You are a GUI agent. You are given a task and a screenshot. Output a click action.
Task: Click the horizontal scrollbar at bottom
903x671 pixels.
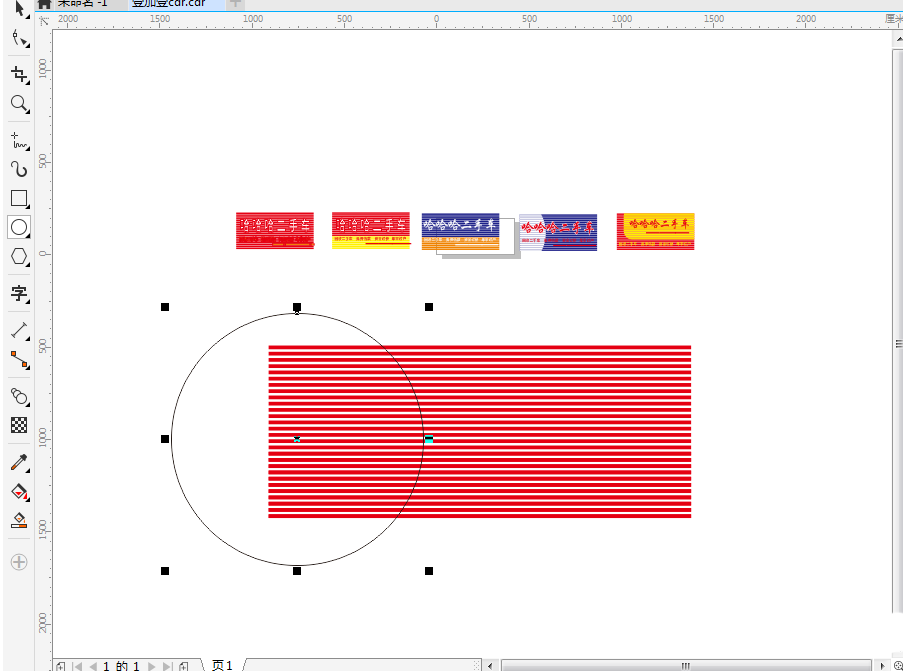(x=685, y=665)
